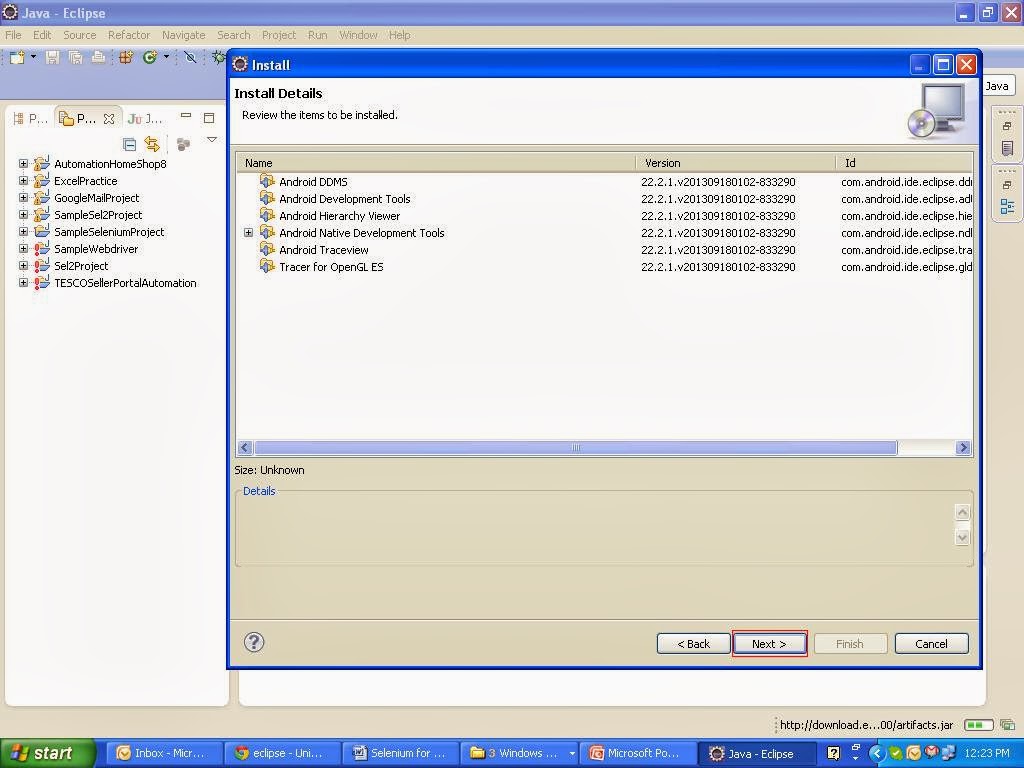
Task: Toggle the Skip All Breakpoints icon
Action: pyautogui.click(x=190, y=57)
